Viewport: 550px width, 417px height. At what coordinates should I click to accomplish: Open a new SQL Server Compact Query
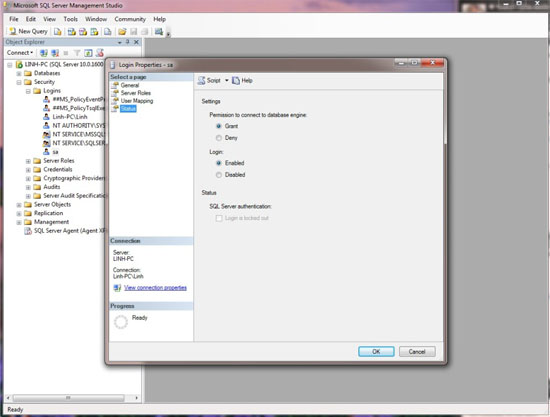click(108, 32)
